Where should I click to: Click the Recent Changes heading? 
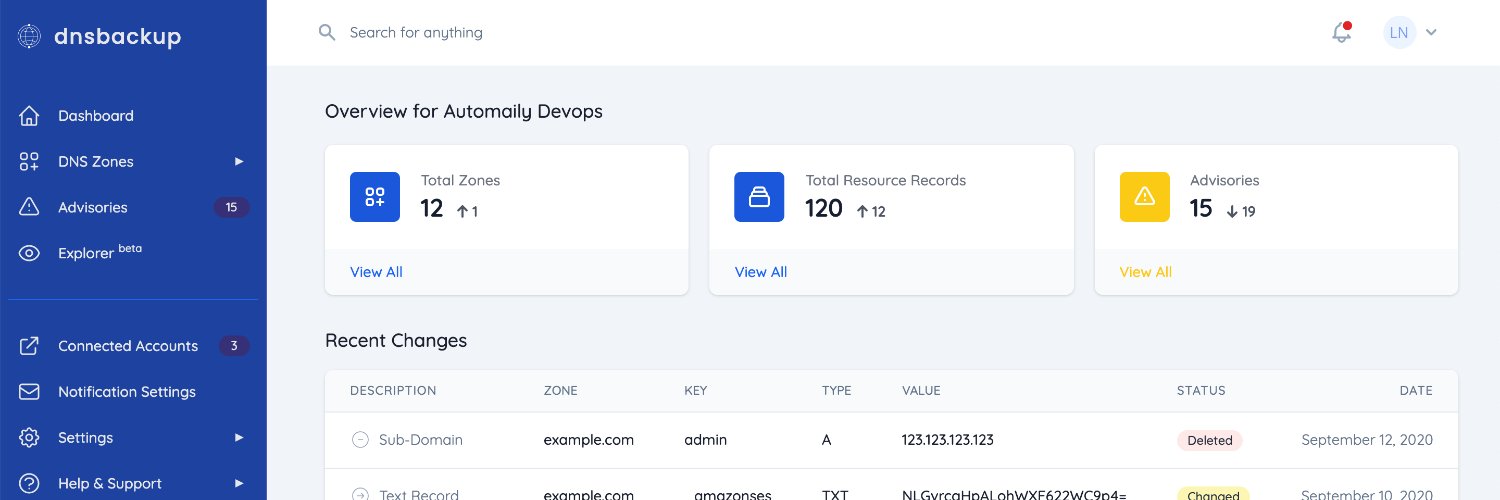coord(396,340)
